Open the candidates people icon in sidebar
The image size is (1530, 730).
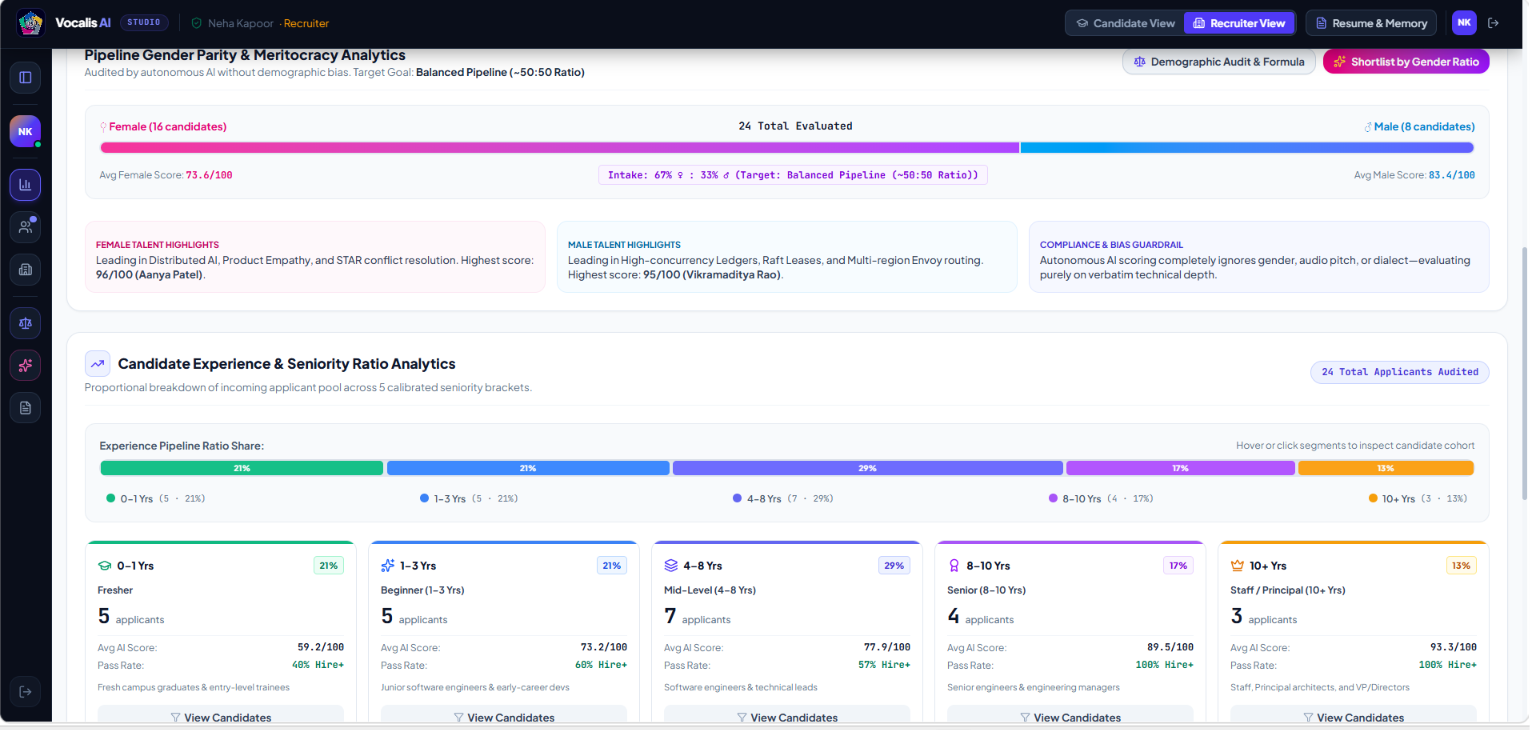25,227
